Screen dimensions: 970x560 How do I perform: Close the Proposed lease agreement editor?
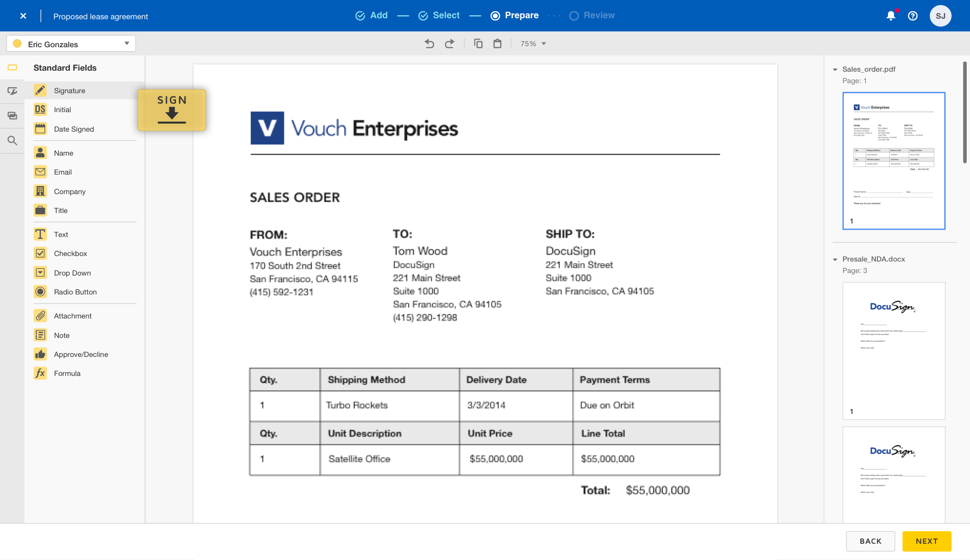click(23, 16)
